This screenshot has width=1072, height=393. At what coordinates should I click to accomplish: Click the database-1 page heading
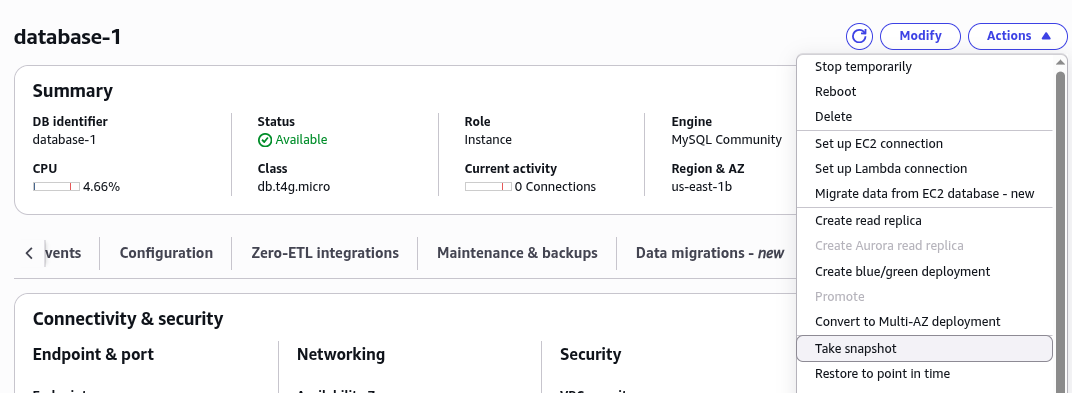coord(68,37)
